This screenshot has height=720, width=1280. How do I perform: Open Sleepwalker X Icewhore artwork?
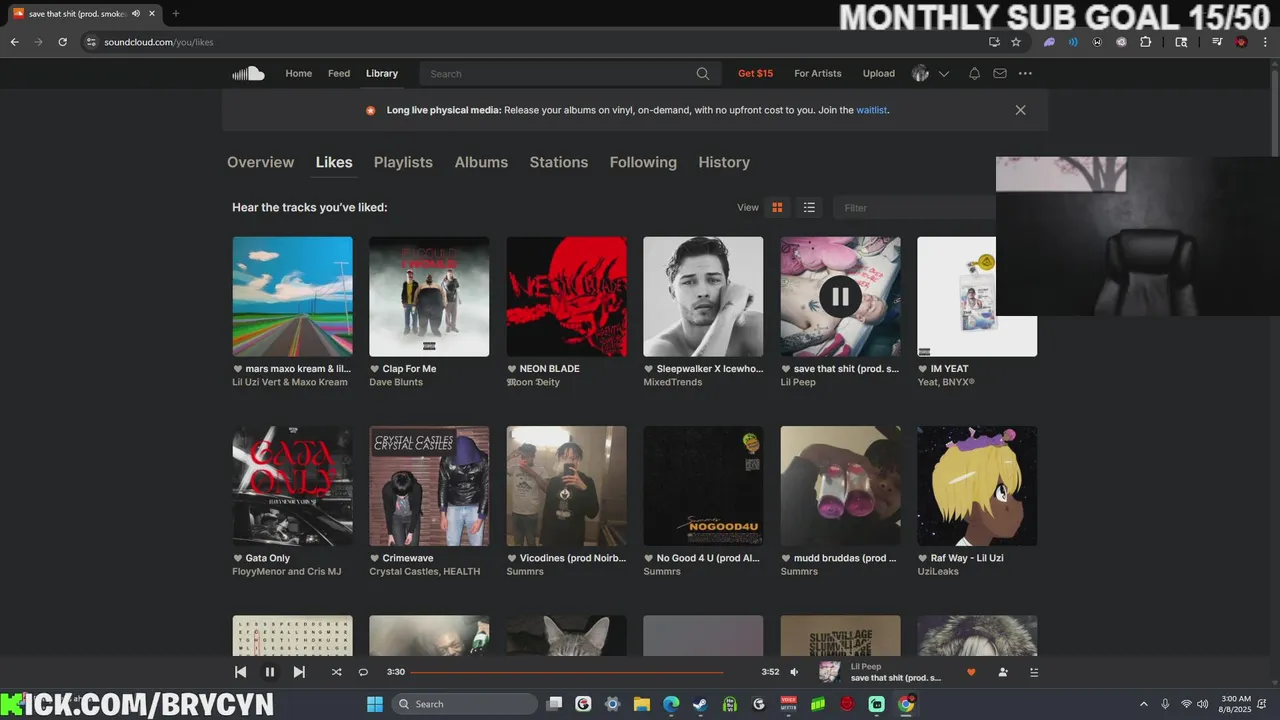pyautogui.click(x=703, y=297)
